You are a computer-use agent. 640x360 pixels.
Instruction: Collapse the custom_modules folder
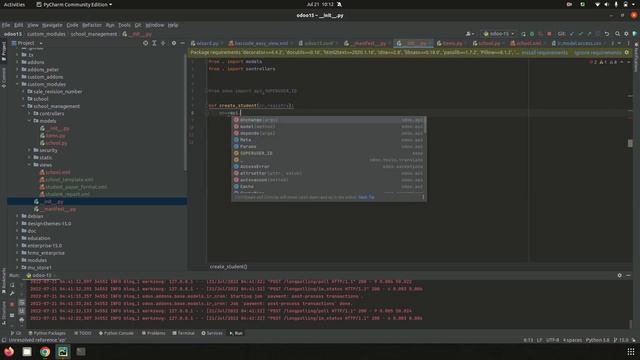click(18, 84)
